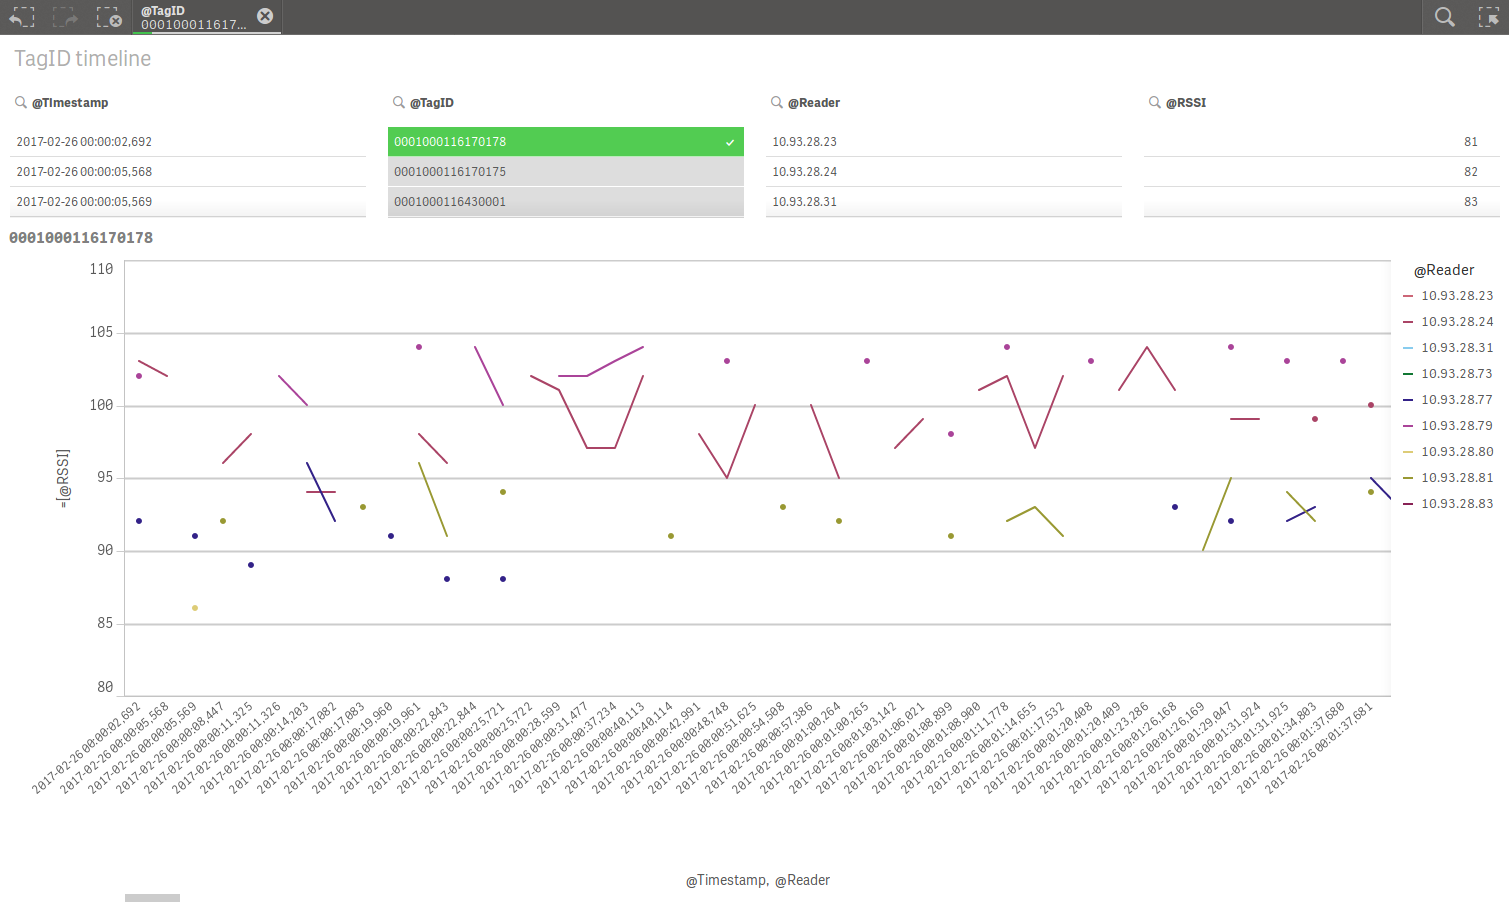Open the smart search magnifier in top bar
This screenshot has width=1509, height=911.
[x=1445, y=17]
